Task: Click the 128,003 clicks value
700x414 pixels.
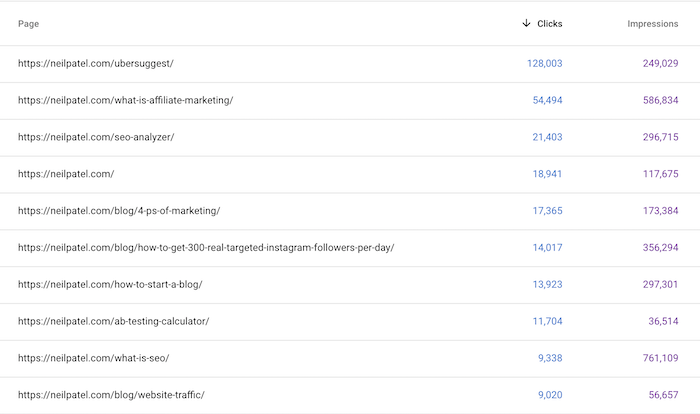Action: click(545, 63)
